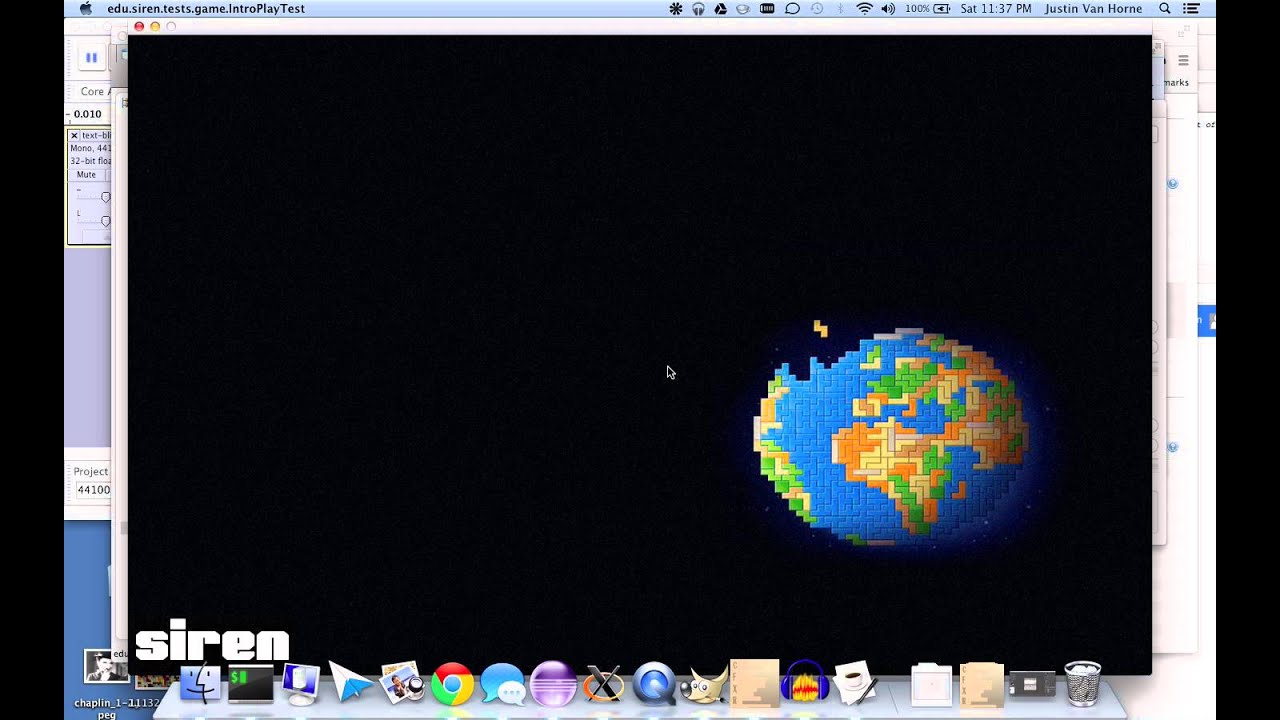Open the Trash in the dock

pyautogui.click(x=1083, y=684)
